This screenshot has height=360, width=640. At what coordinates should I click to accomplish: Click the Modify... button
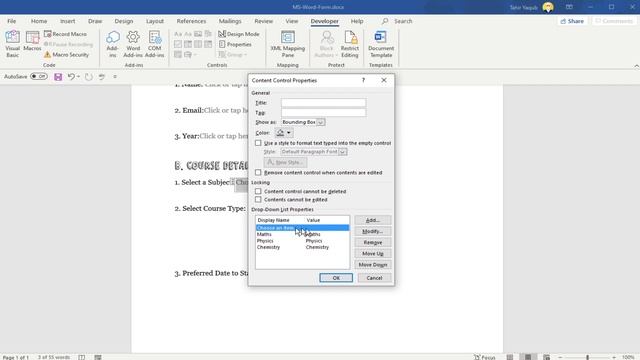[373, 231]
